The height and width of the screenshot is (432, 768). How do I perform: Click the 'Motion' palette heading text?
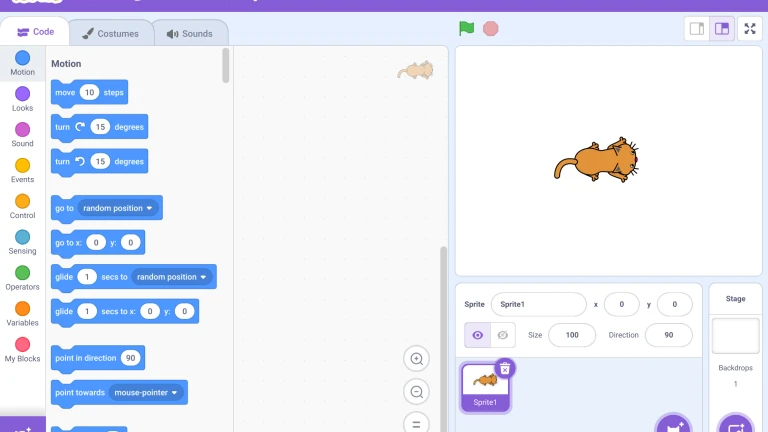coord(66,64)
